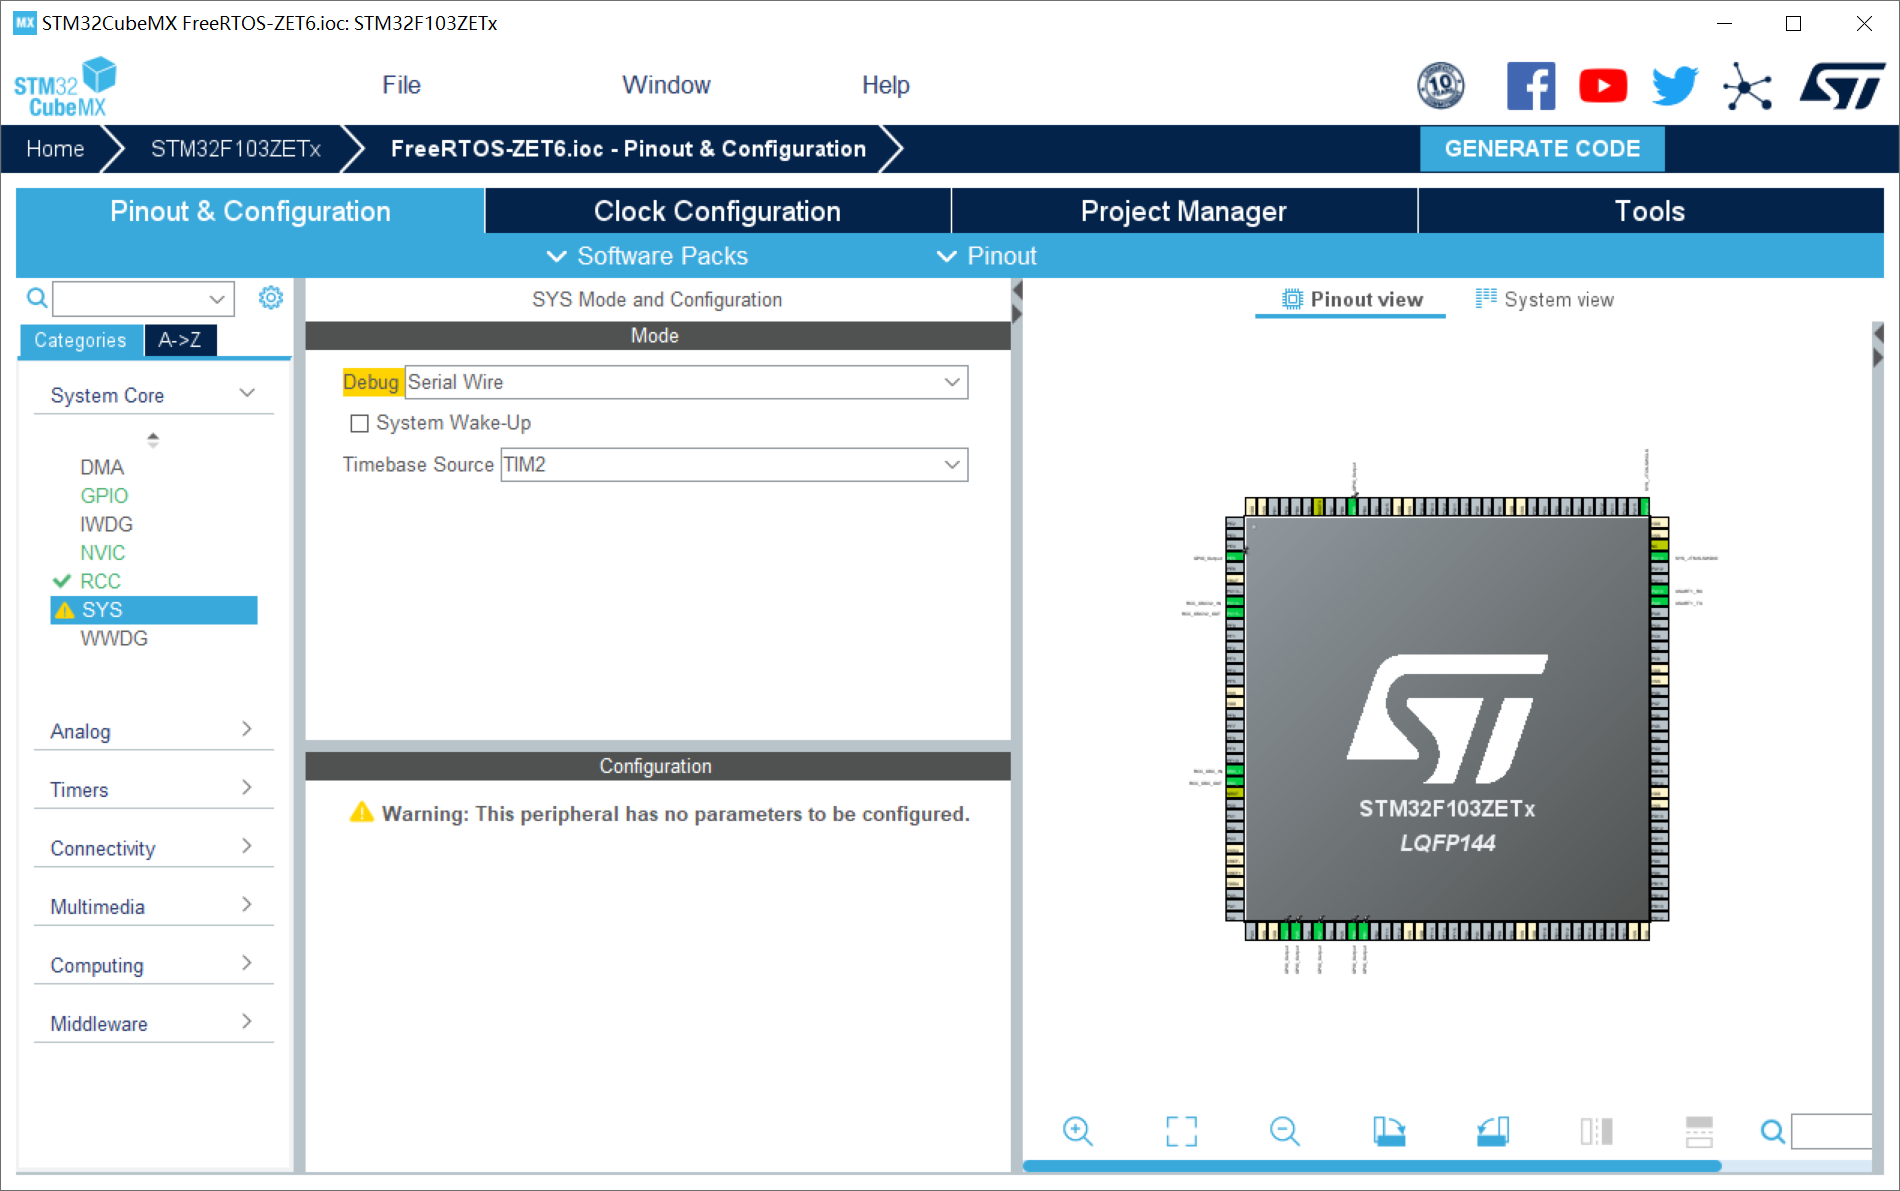
Task: Click the horizontal scrollbar below chip view
Action: pyautogui.click(x=1371, y=1166)
